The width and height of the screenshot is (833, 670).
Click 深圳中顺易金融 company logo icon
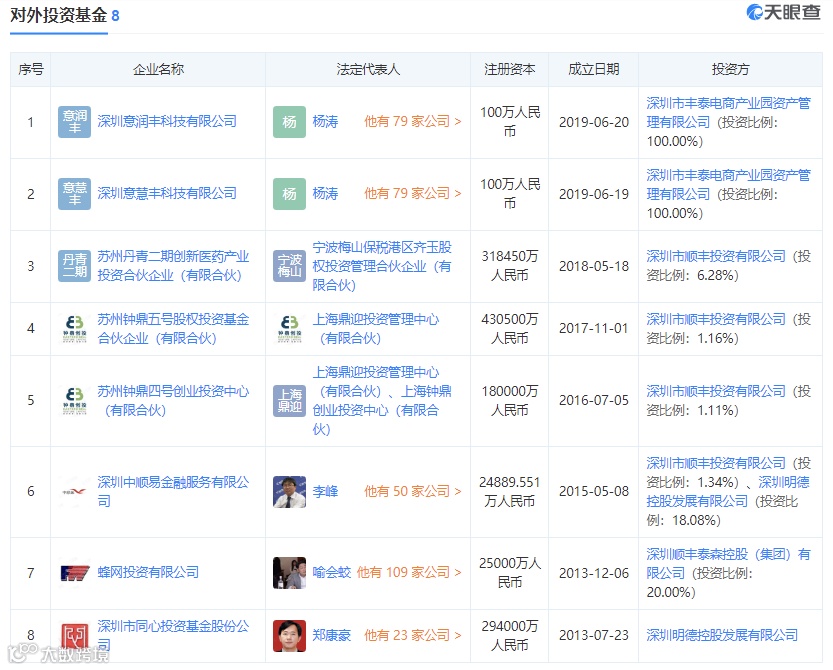tap(74, 491)
